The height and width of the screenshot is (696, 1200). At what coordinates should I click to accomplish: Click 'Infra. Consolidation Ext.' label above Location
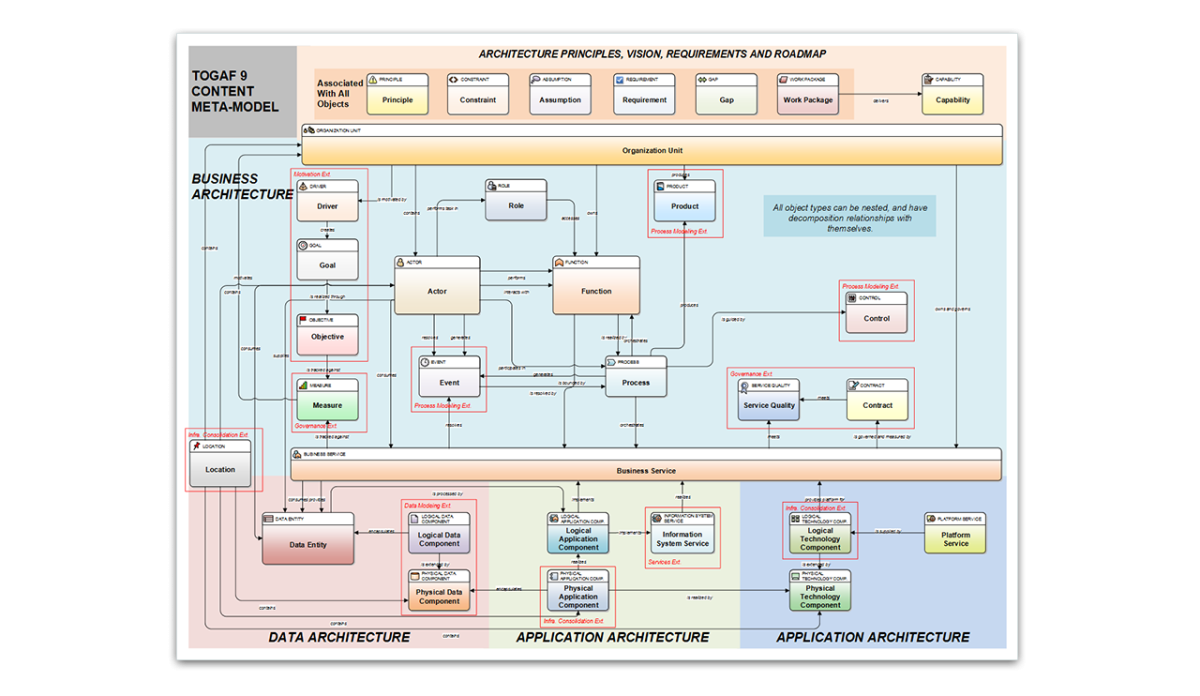[216, 434]
